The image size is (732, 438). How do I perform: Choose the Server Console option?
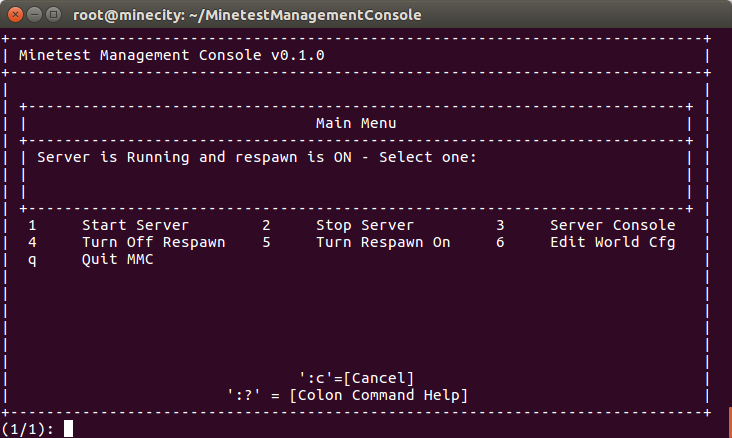[x=612, y=225]
